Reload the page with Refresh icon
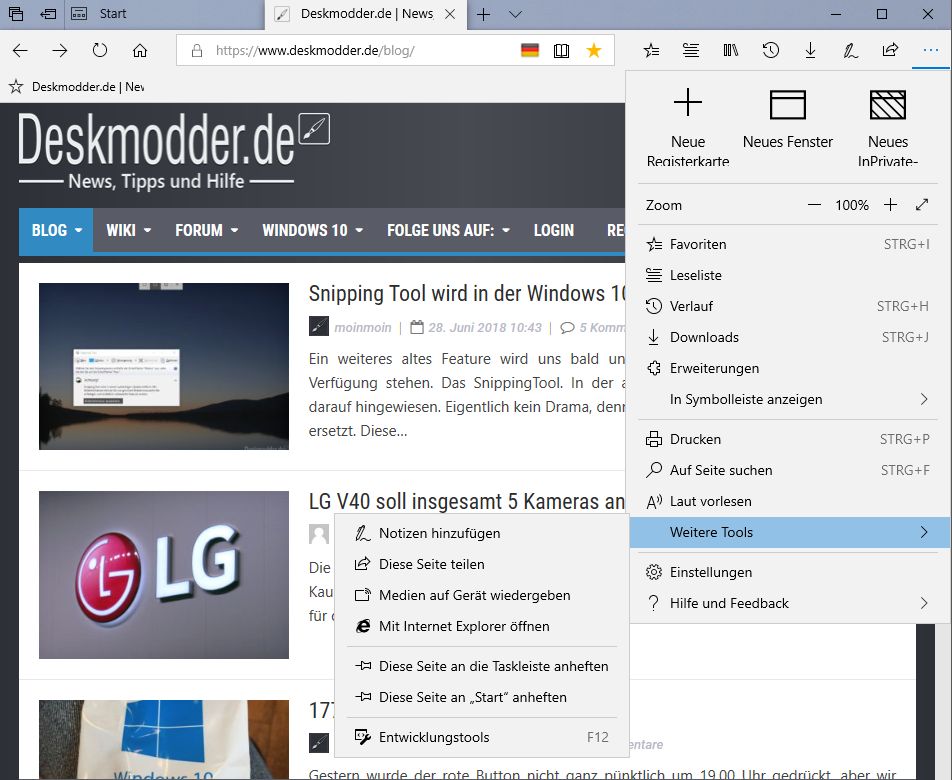 [x=100, y=50]
